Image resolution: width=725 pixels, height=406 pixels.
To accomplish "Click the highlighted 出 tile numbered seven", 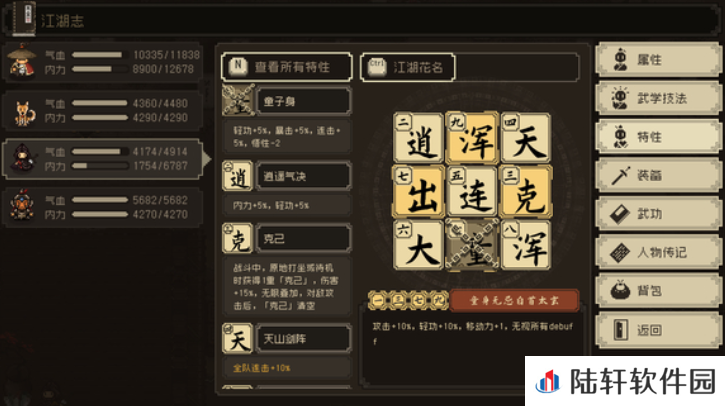I will (x=418, y=191).
